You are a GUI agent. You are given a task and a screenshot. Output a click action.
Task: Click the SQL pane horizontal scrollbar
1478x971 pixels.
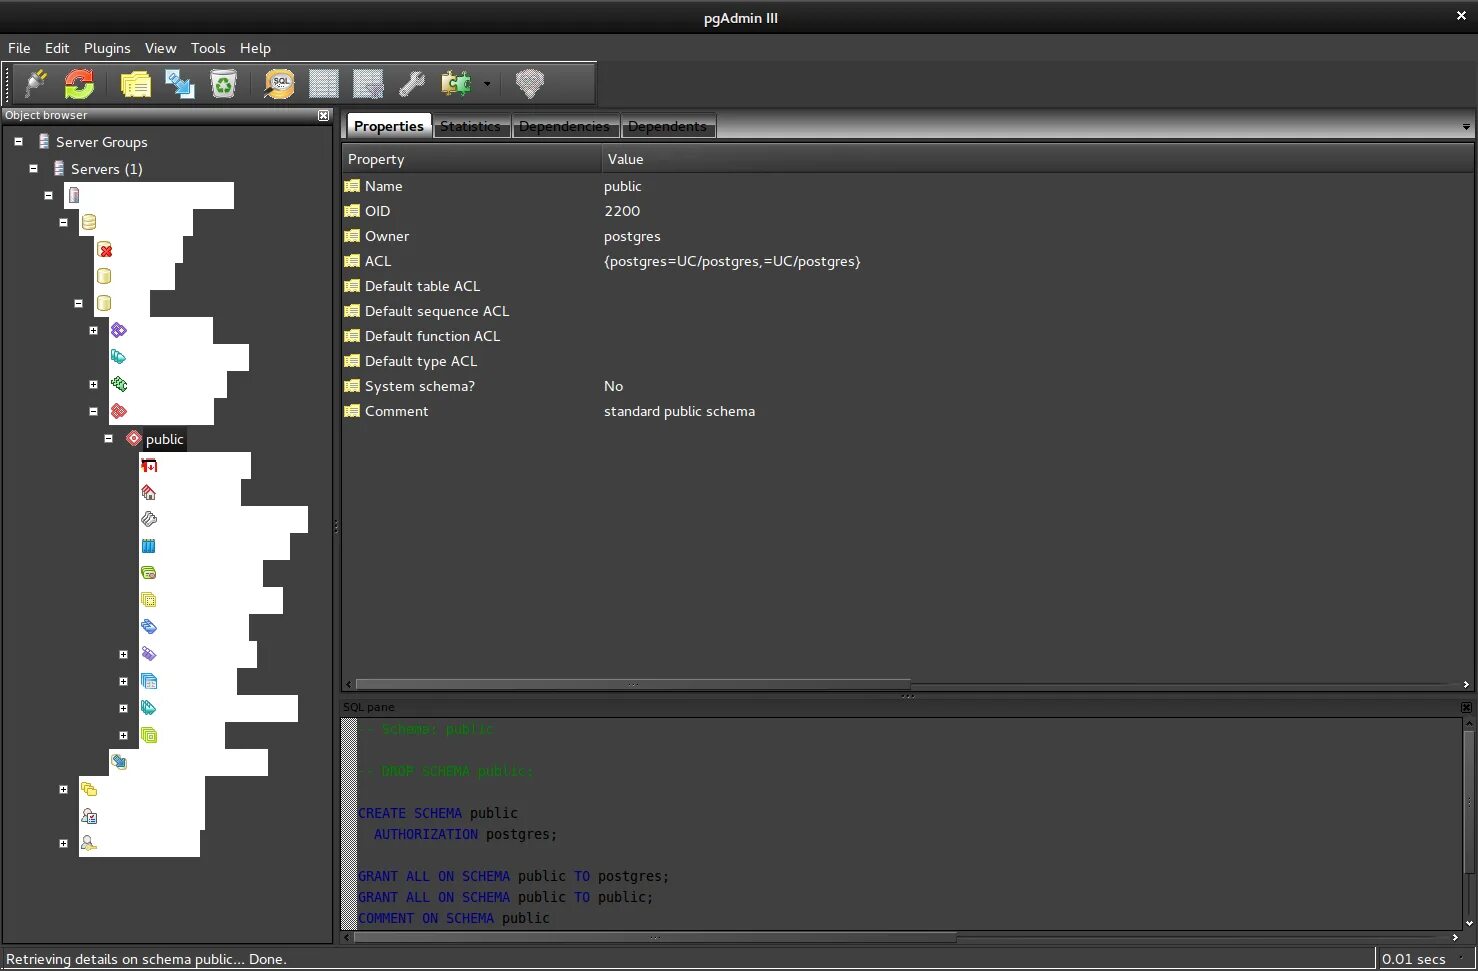point(656,938)
